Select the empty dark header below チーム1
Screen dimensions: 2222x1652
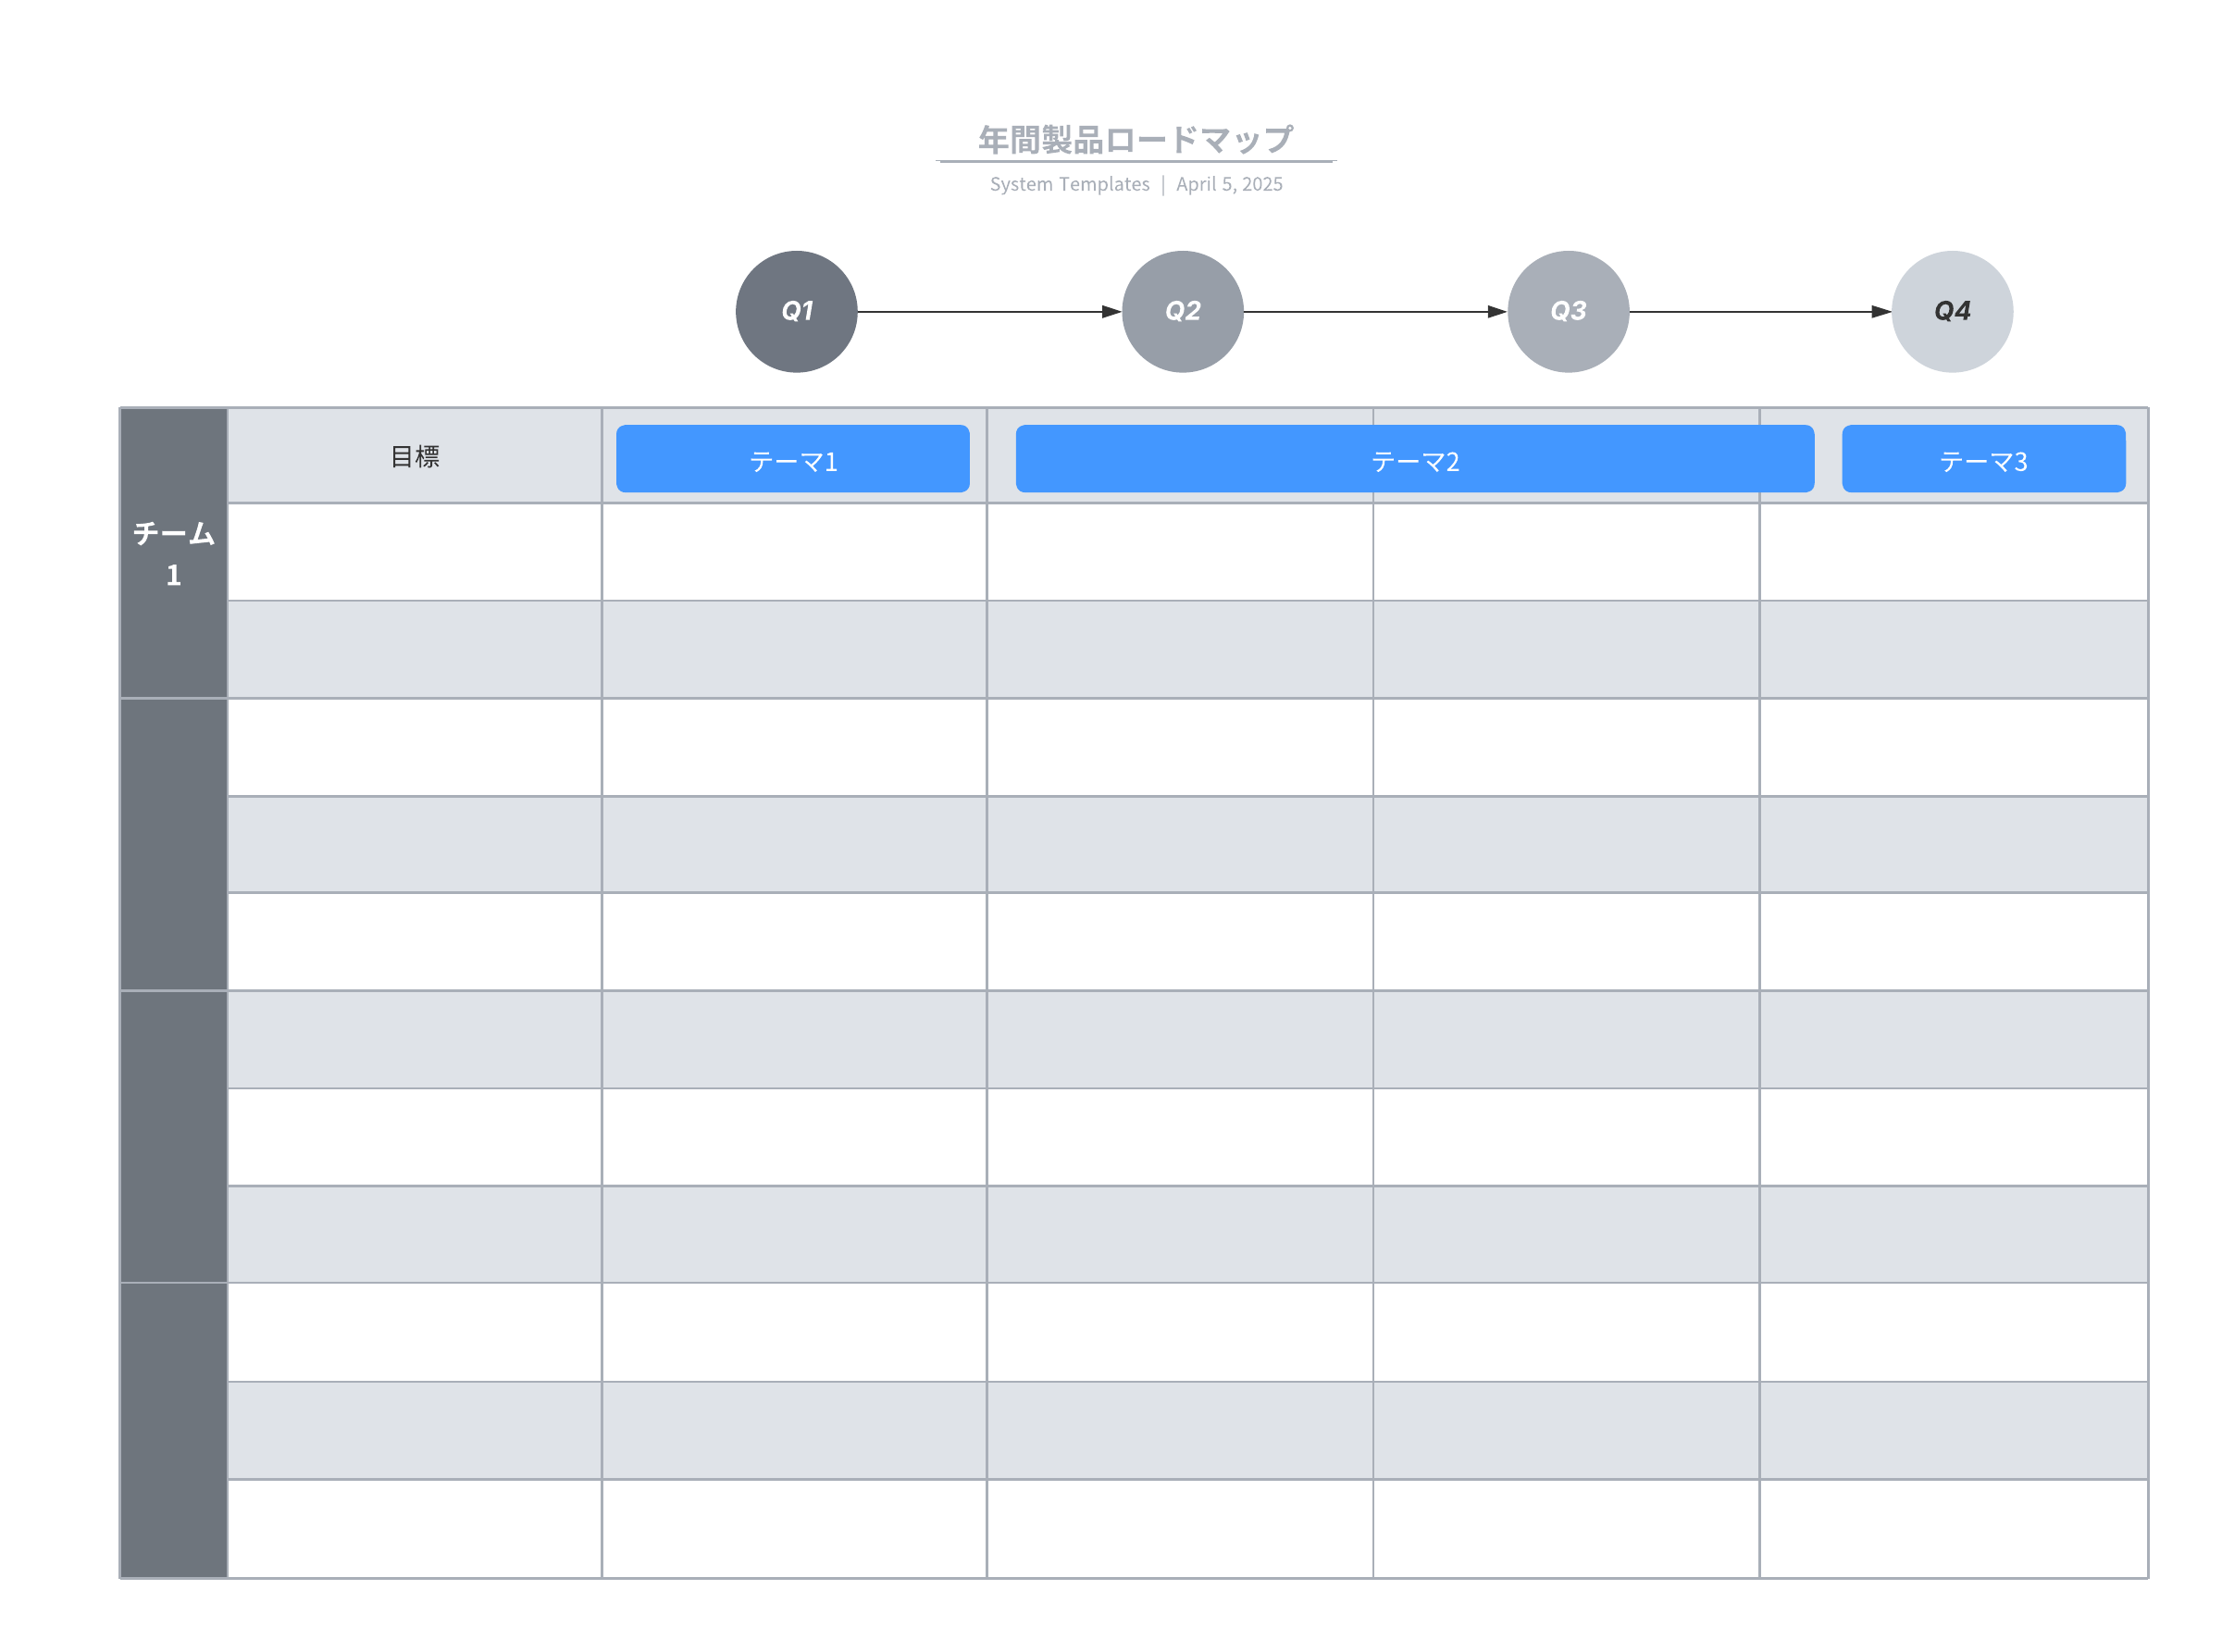point(173,844)
